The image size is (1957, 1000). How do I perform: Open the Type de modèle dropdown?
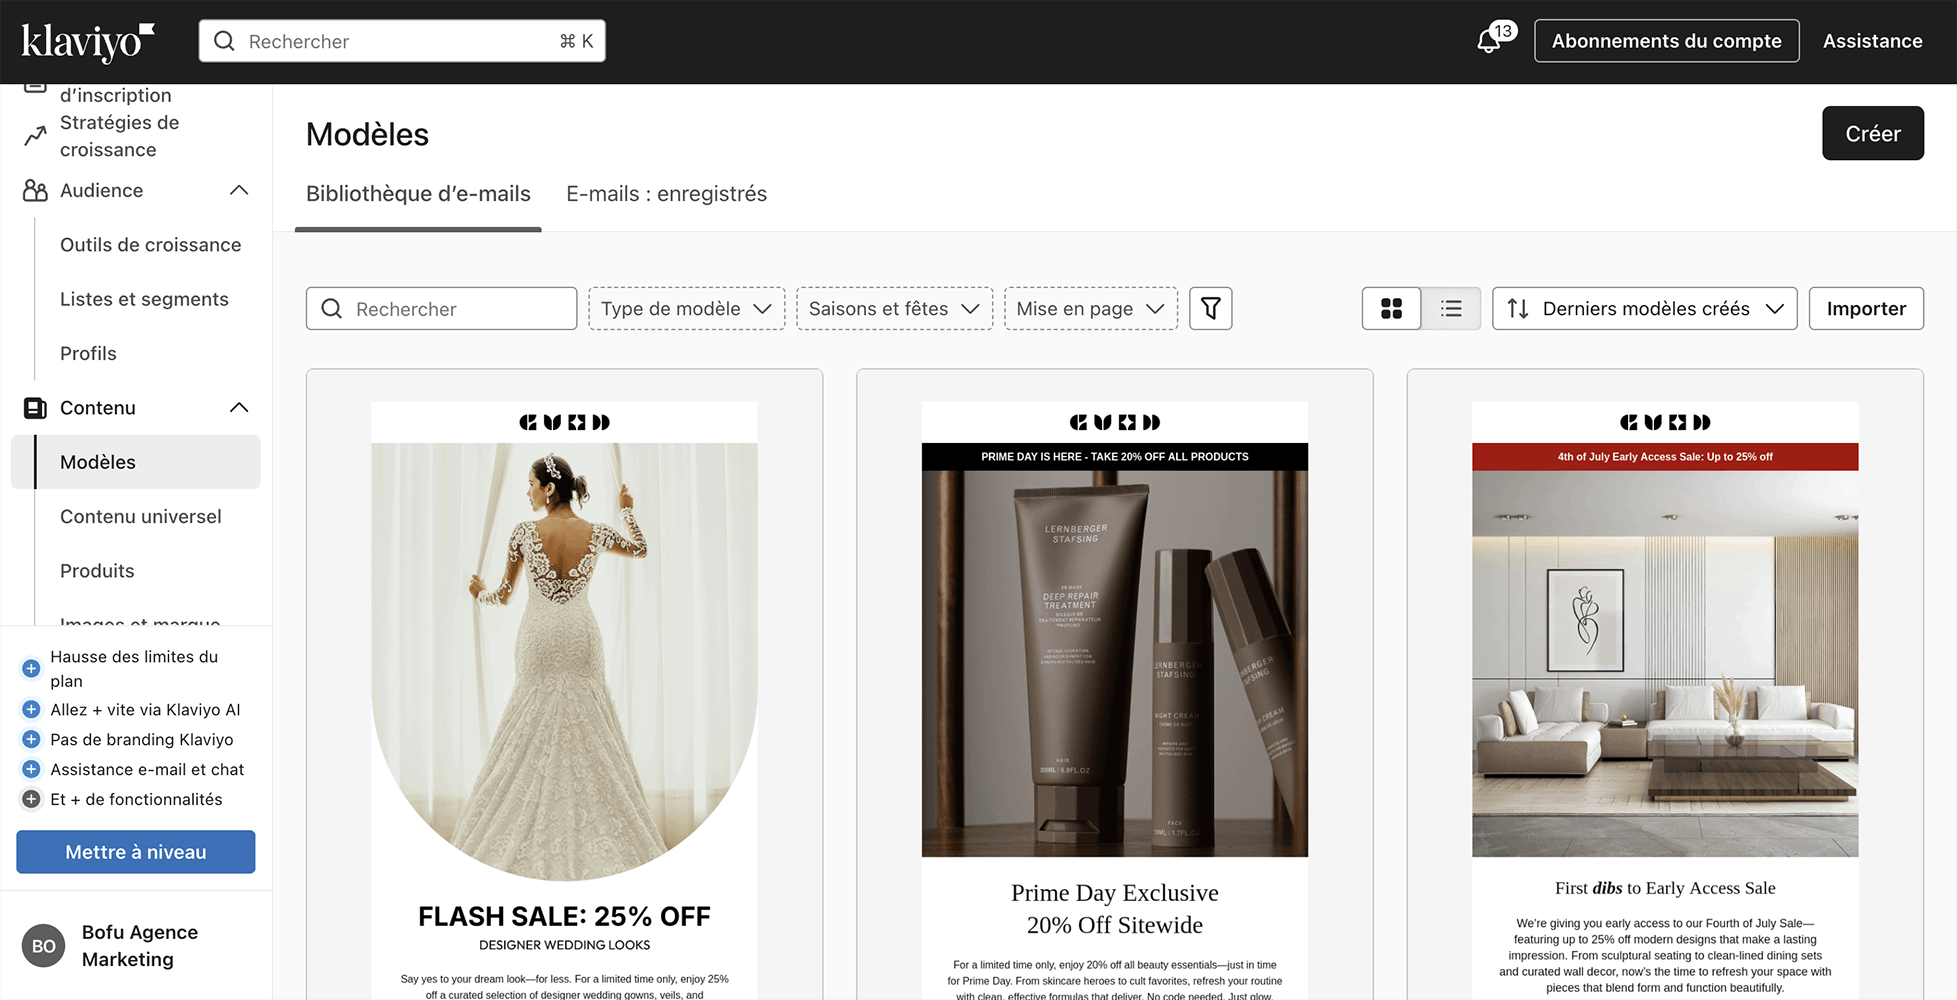click(686, 309)
